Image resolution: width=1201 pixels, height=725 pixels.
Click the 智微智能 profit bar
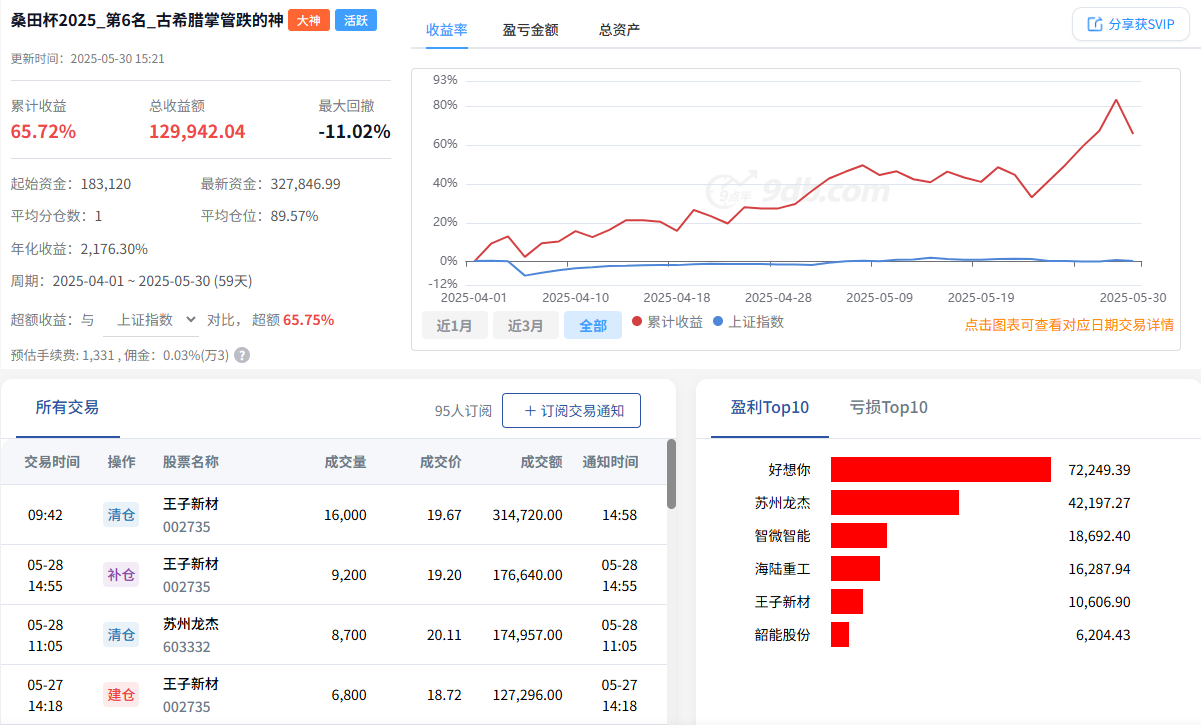pyautogui.click(x=859, y=535)
